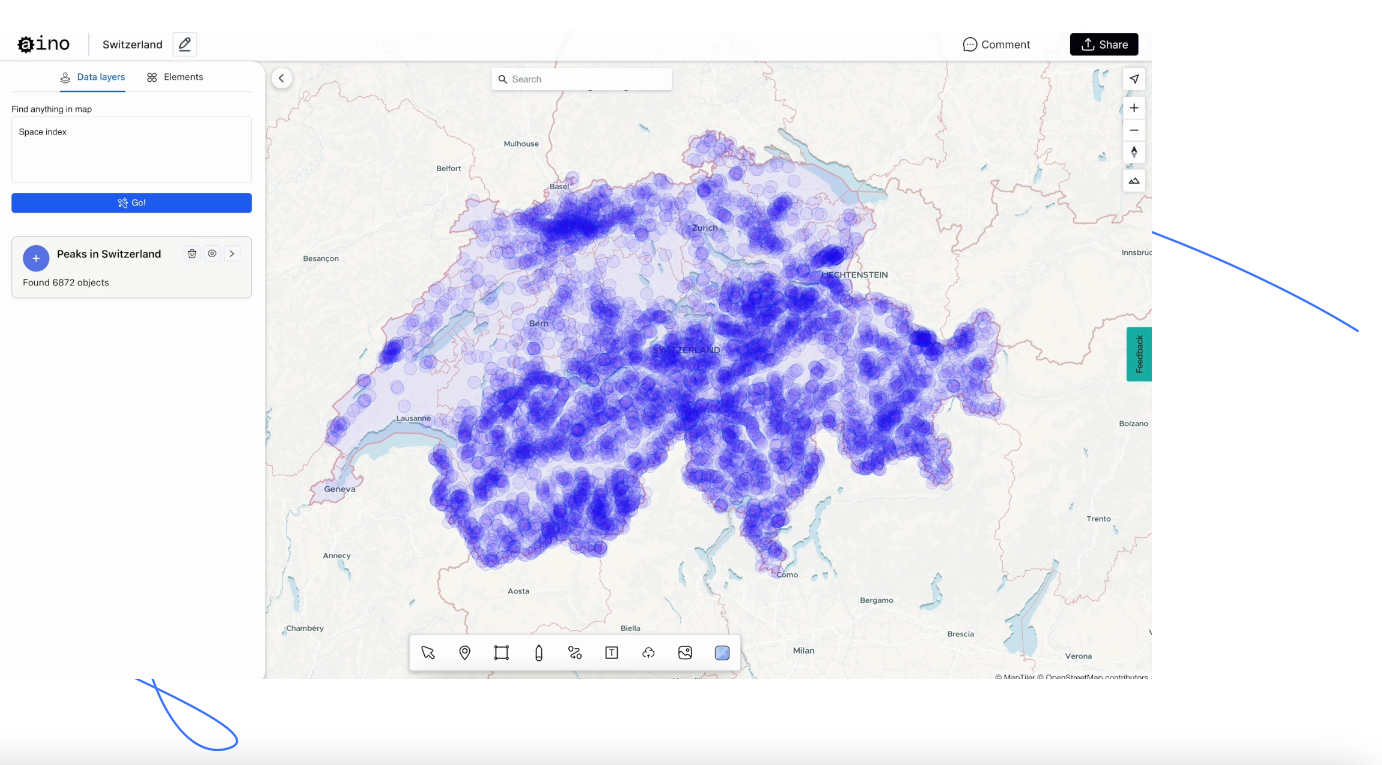This screenshot has width=1382, height=765.
Task: Activate the marker pen drawing tool
Action: [x=538, y=653]
